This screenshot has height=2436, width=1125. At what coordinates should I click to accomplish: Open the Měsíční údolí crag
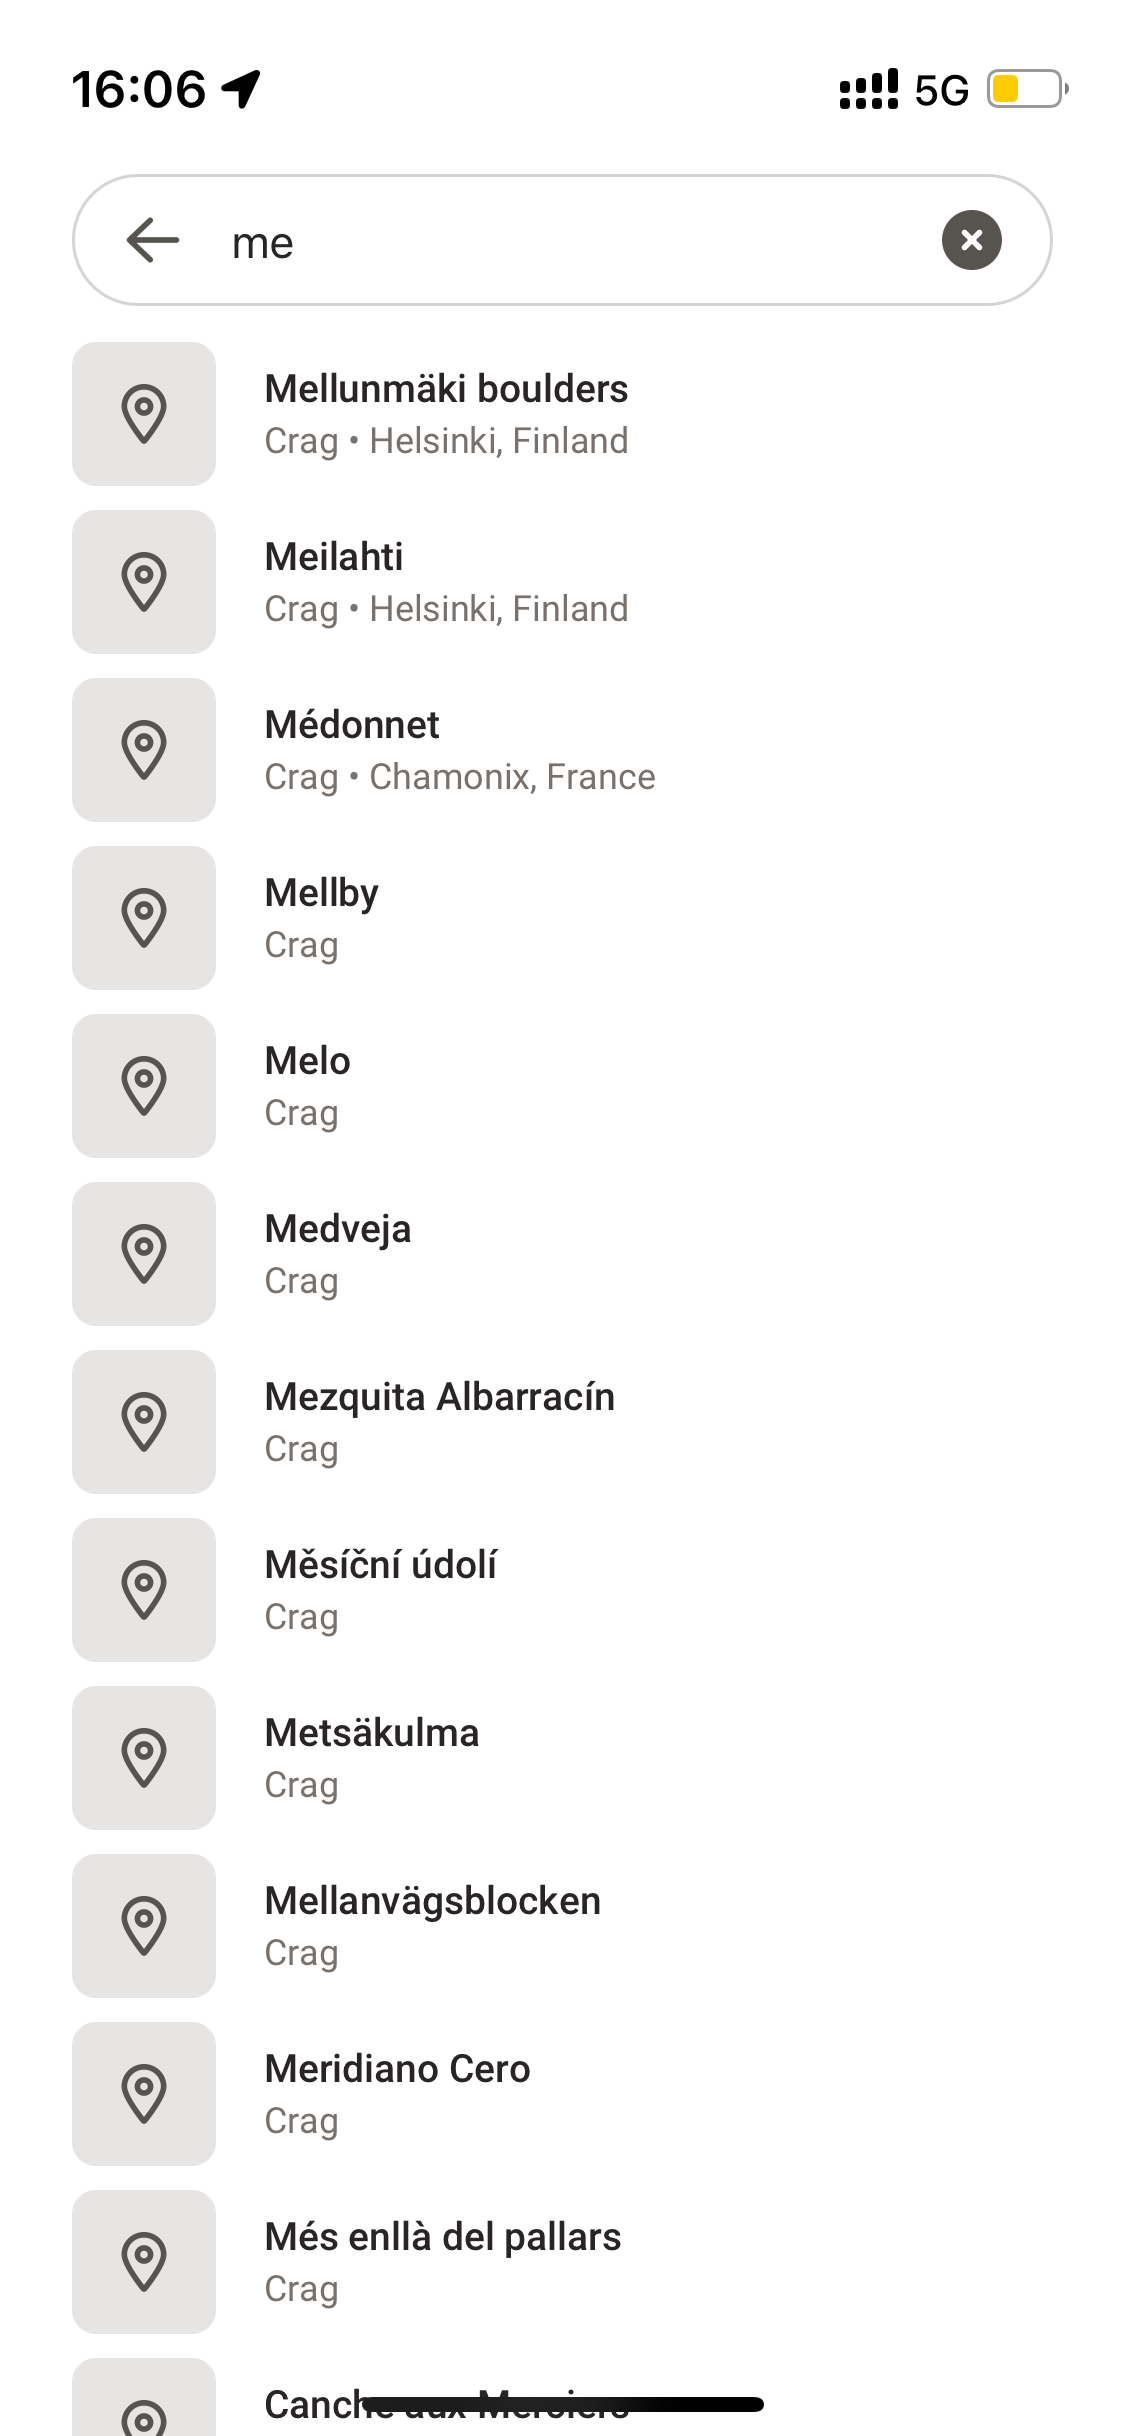point(381,1590)
